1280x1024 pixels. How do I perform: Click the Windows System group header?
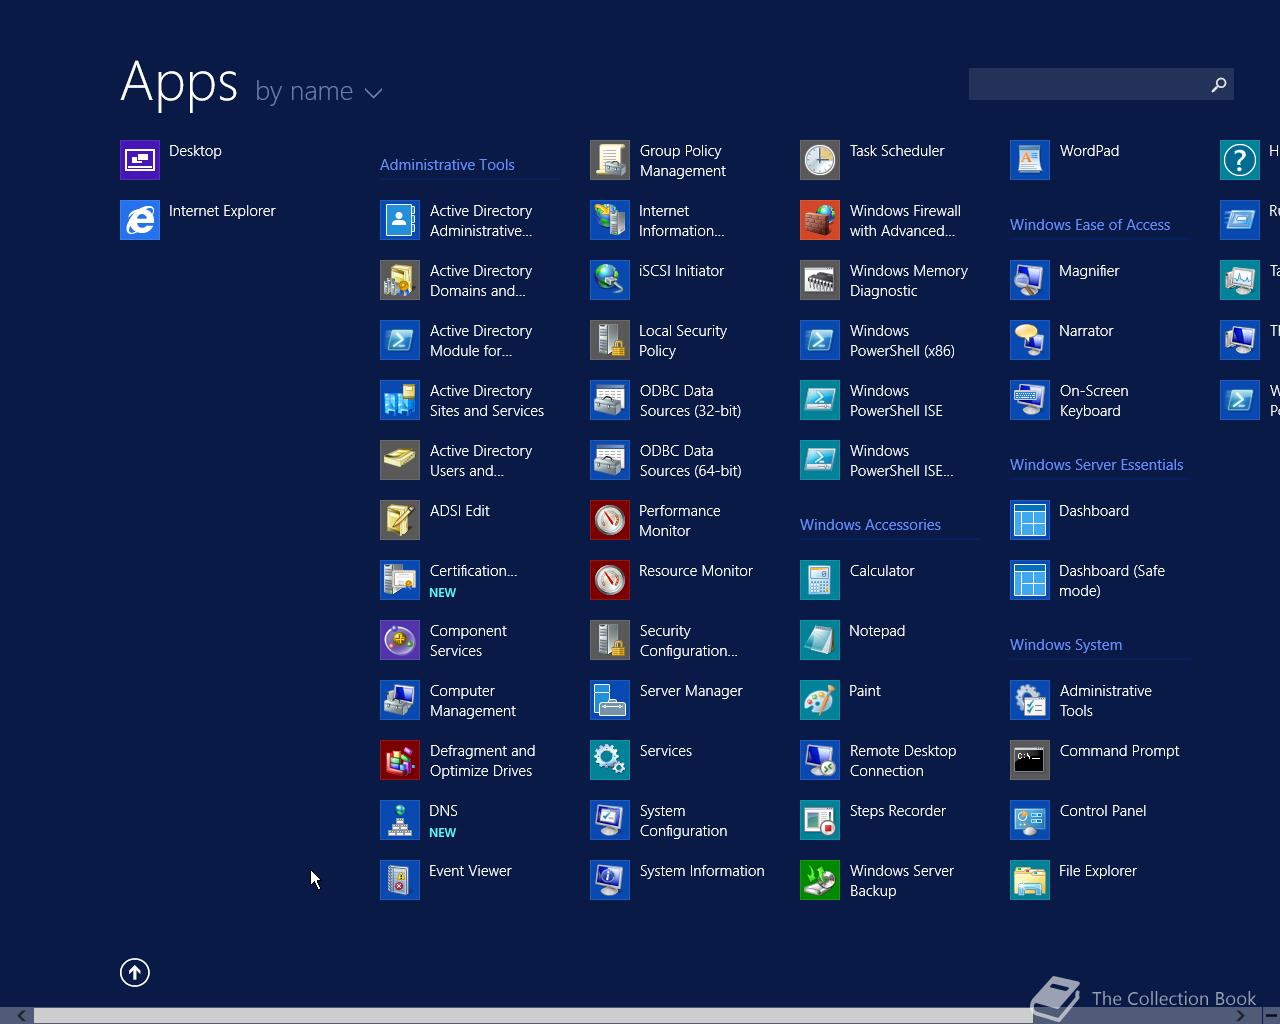click(x=1066, y=645)
